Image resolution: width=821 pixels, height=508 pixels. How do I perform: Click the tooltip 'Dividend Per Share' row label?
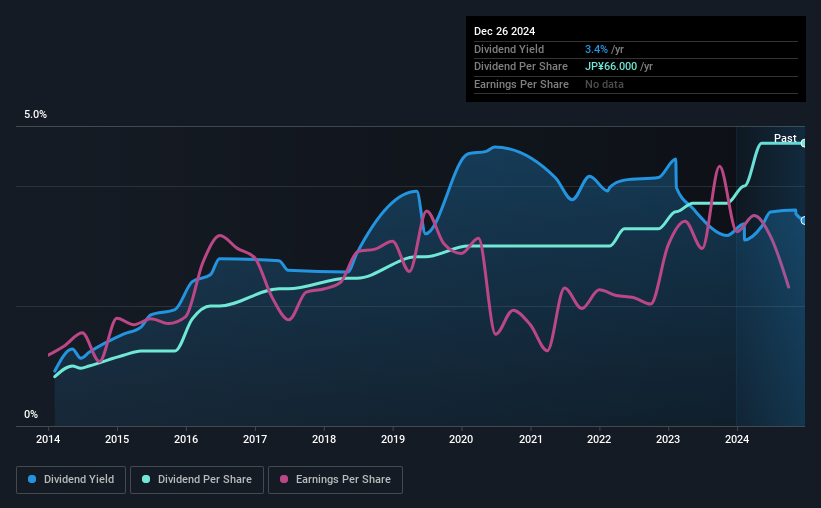(x=520, y=67)
